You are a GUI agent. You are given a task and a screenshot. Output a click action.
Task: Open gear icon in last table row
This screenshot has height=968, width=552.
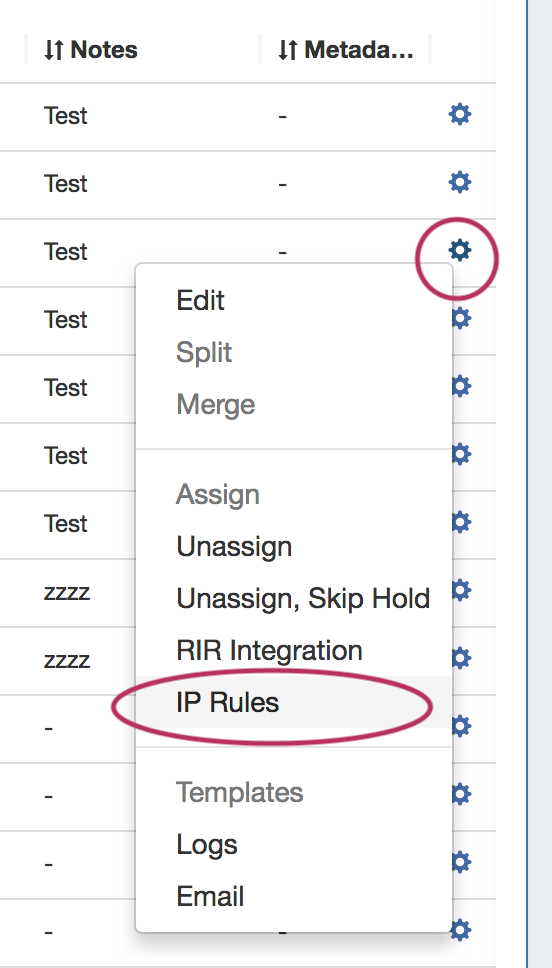[x=461, y=929]
